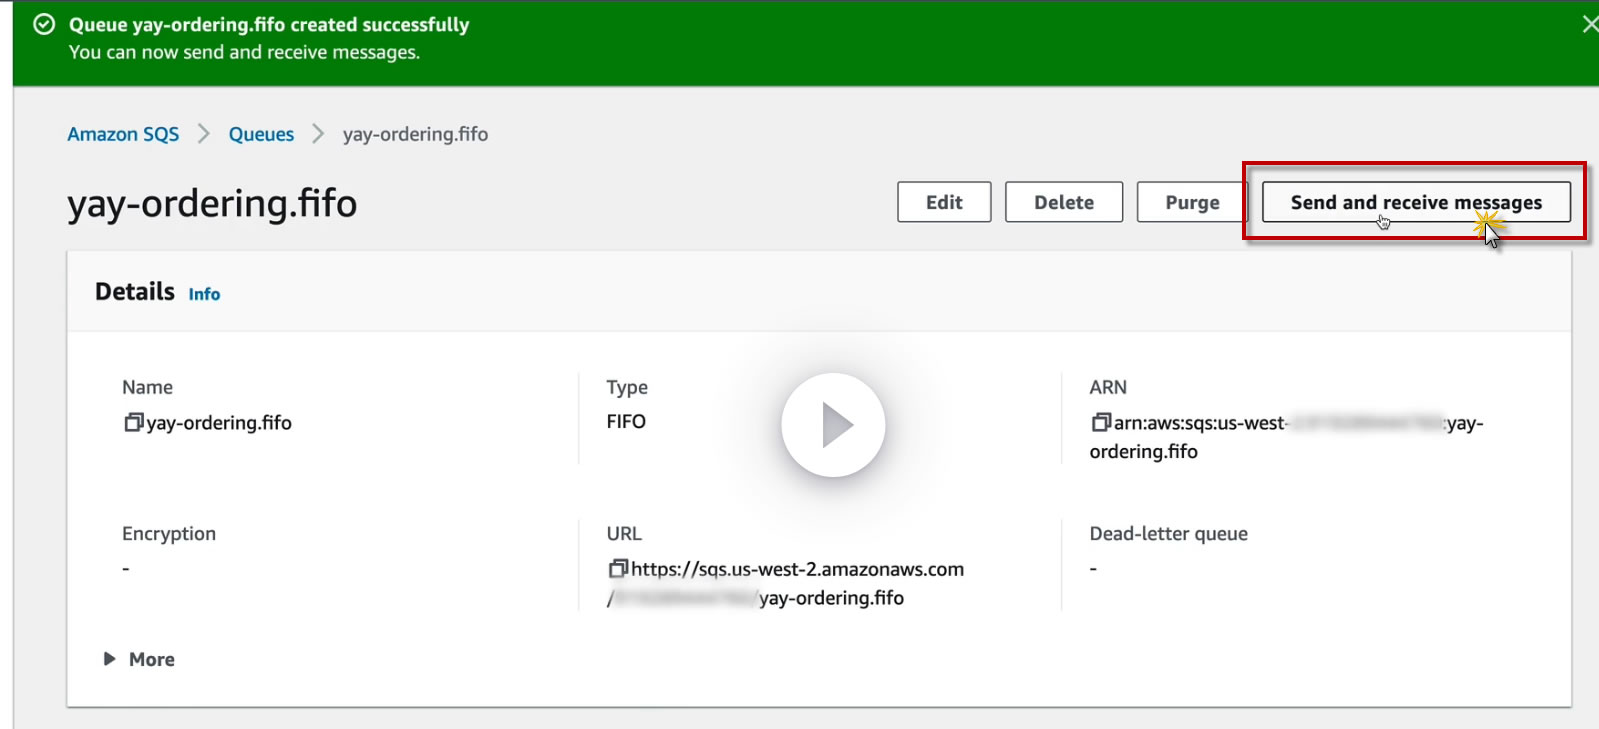Go to the Amazon SQS breadcrumb link
The height and width of the screenshot is (729, 1599).
tap(123, 134)
